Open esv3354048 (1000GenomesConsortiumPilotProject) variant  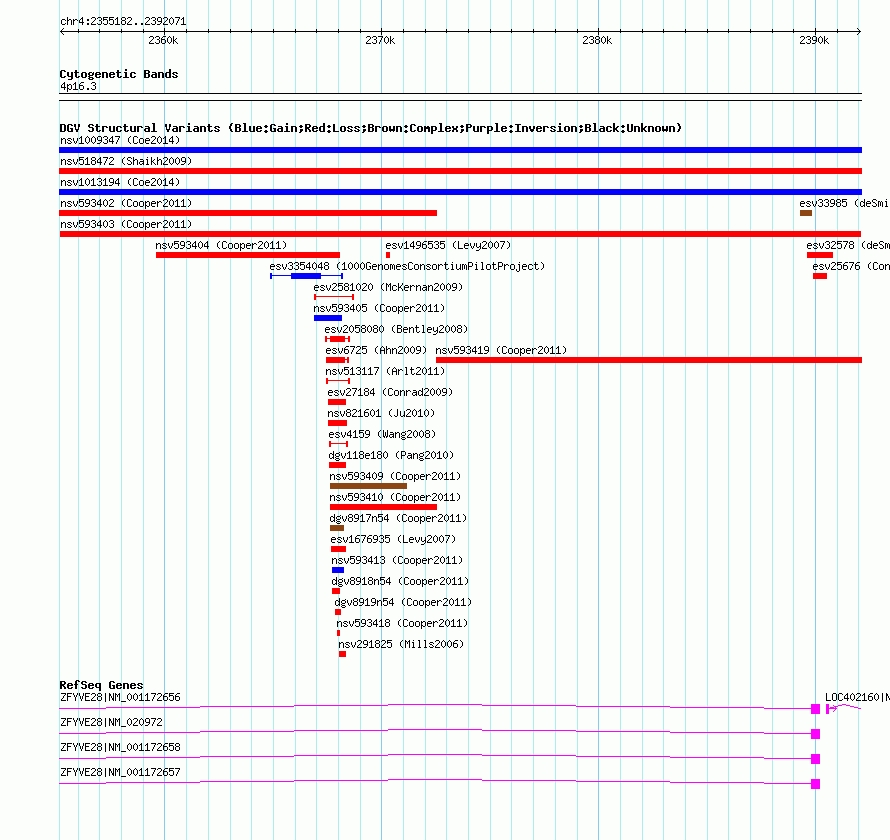(307, 276)
